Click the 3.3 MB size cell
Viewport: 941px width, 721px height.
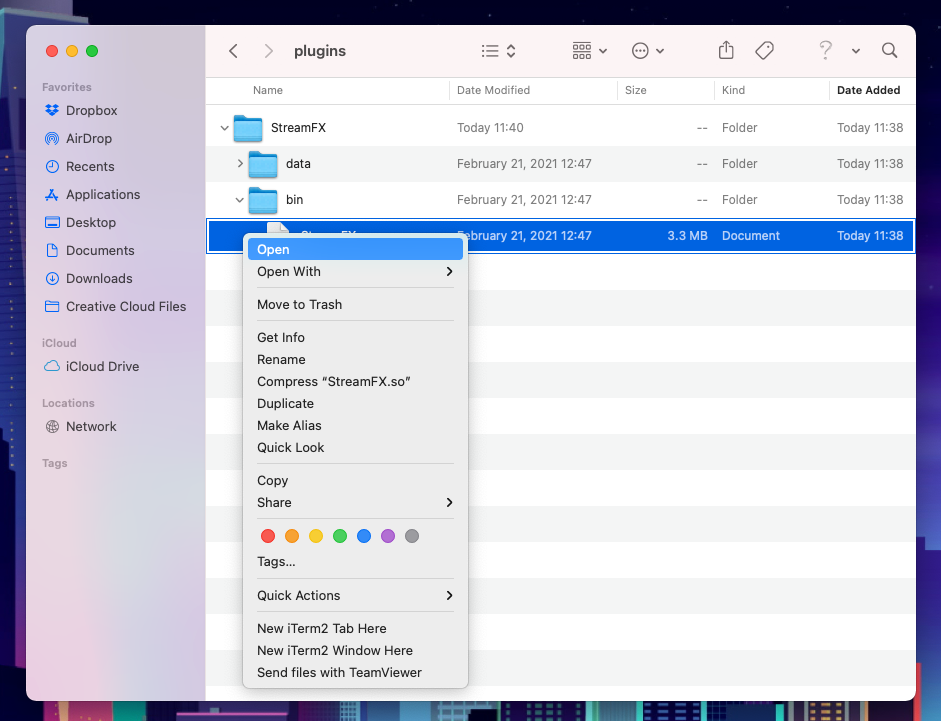pos(687,236)
